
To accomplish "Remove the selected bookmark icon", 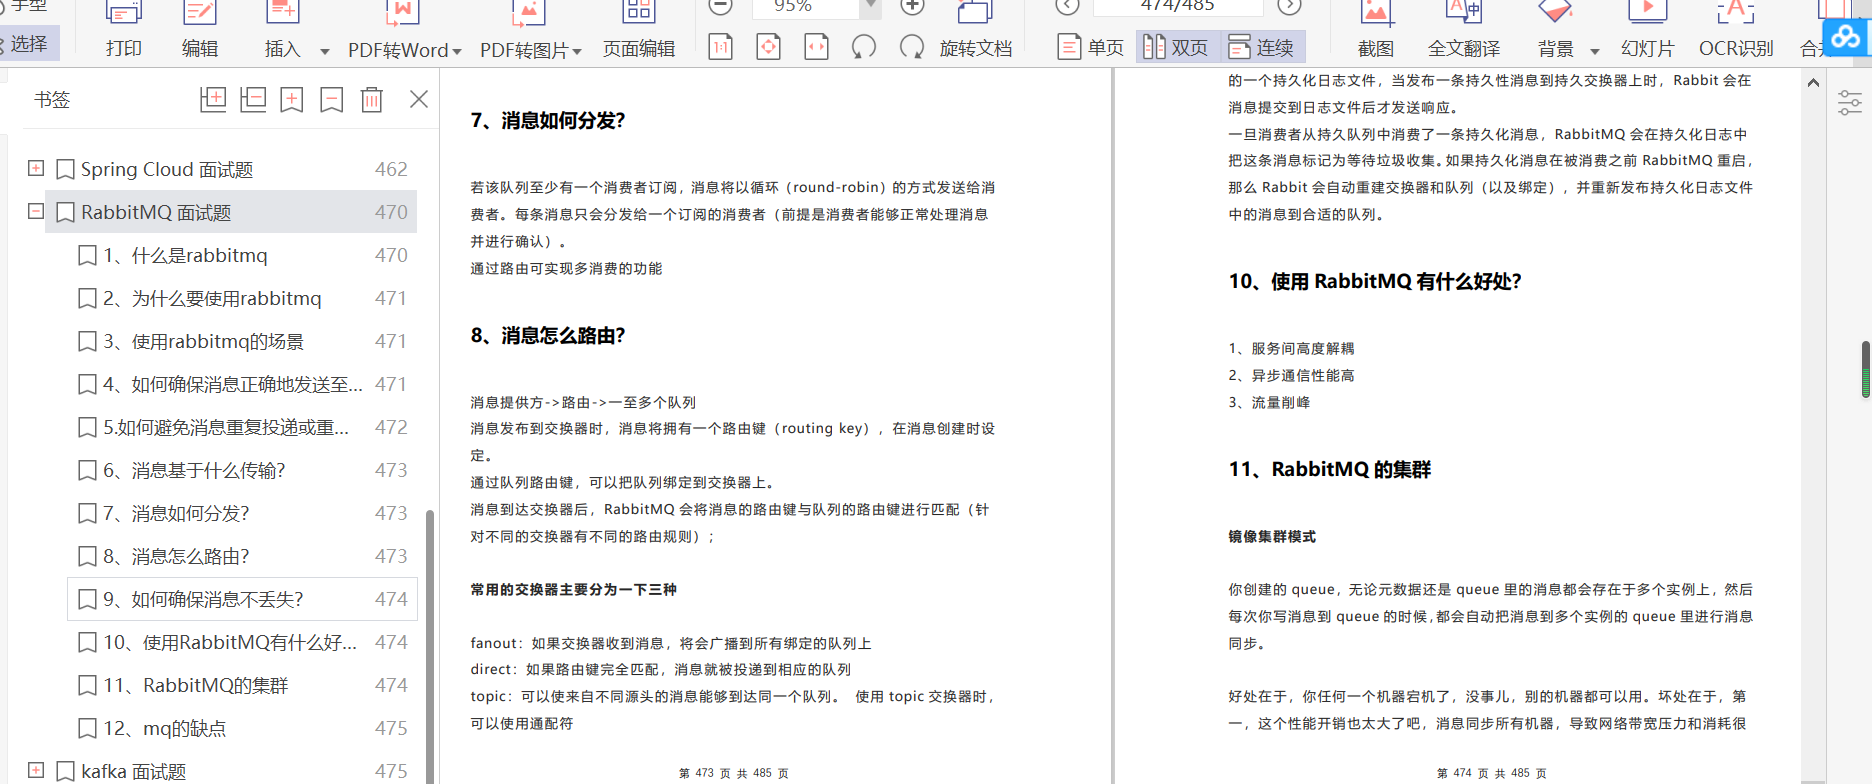I will (332, 99).
